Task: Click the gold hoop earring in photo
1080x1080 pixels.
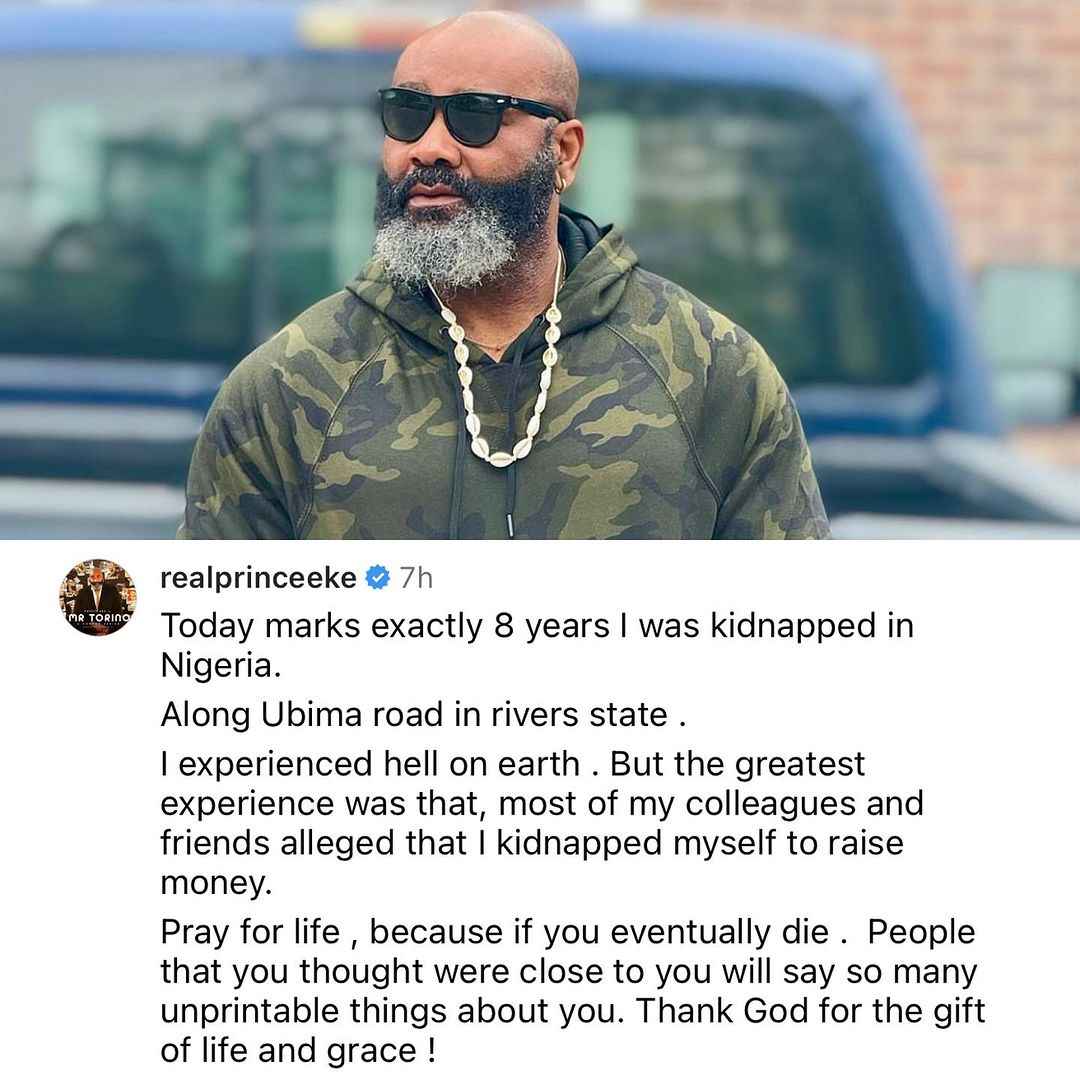Action: pyautogui.click(x=559, y=185)
